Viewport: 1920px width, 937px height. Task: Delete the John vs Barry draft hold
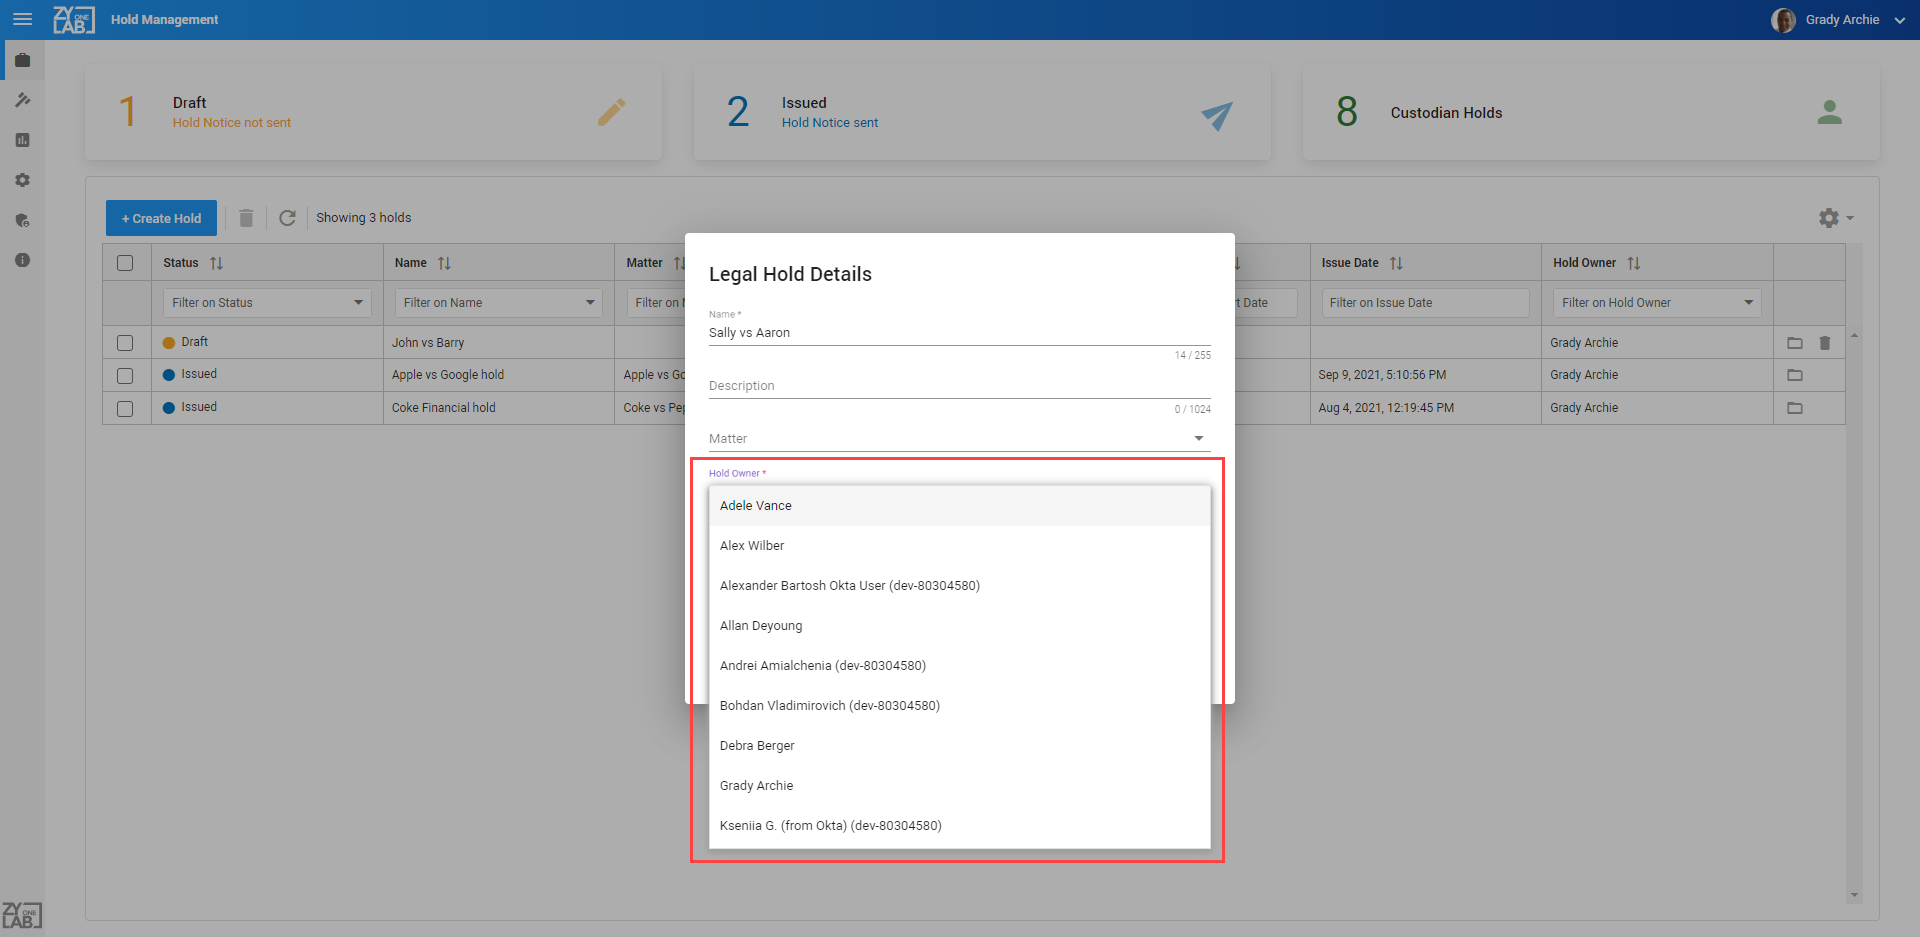pyautogui.click(x=1824, y=343)
